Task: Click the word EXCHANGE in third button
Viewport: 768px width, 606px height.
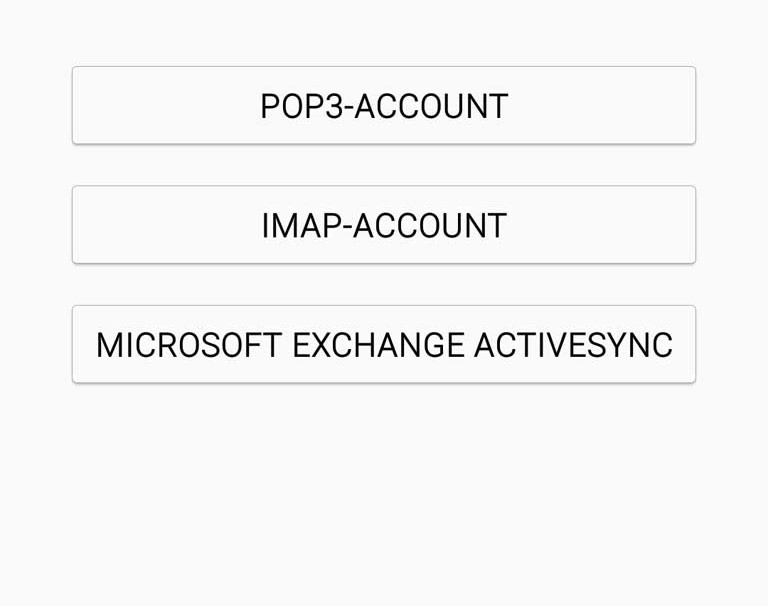Action: [378, 345]
